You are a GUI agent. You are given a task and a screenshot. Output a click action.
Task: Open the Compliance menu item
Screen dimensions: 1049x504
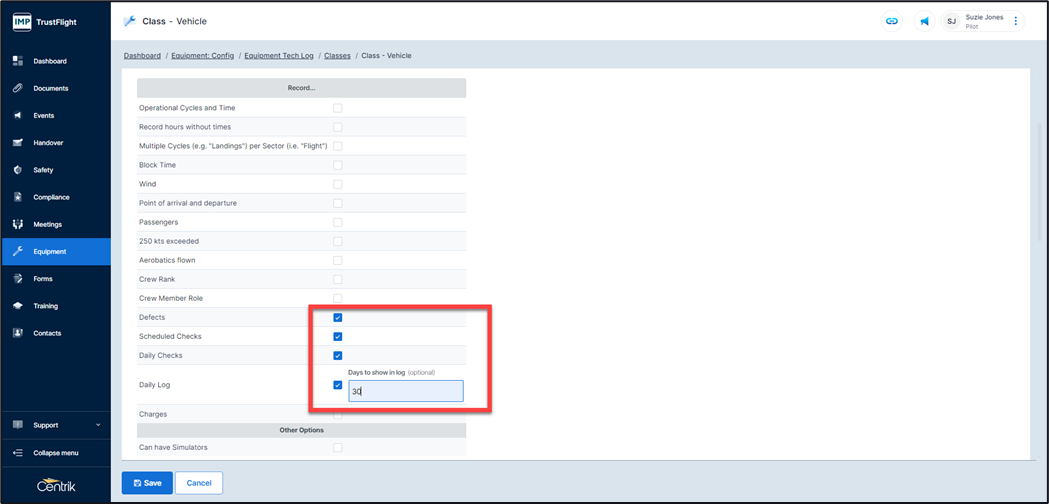(x=56, y=197)
